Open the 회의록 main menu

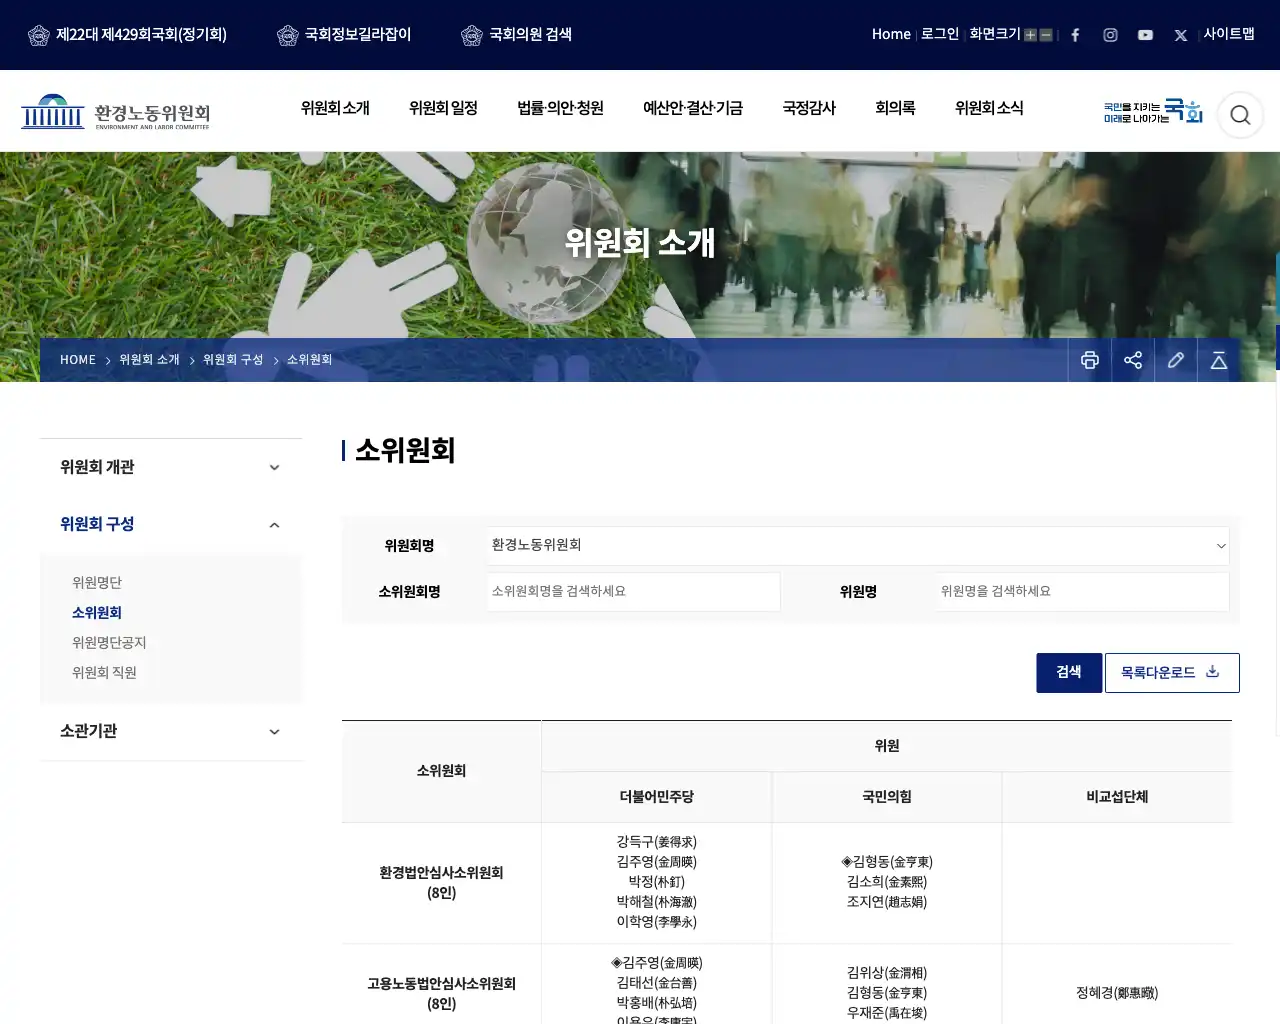(895, 108)
